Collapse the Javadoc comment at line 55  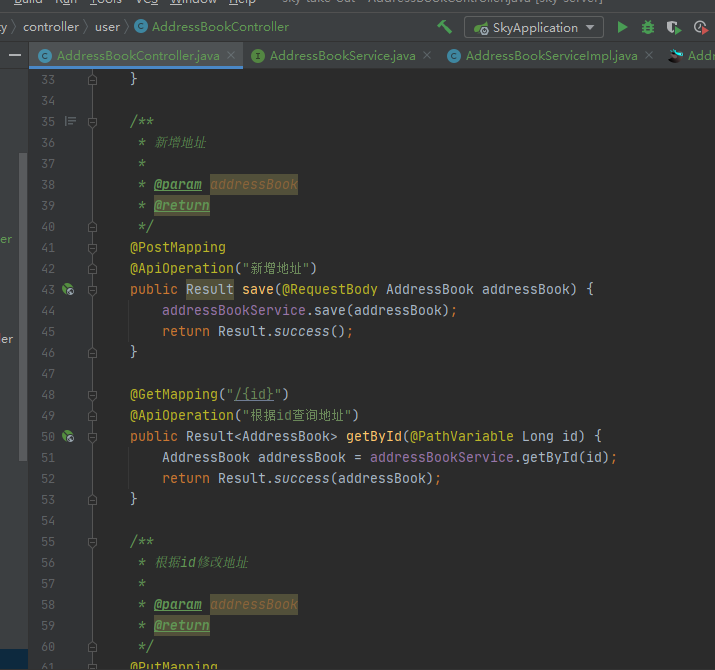(x=92, y=542)
